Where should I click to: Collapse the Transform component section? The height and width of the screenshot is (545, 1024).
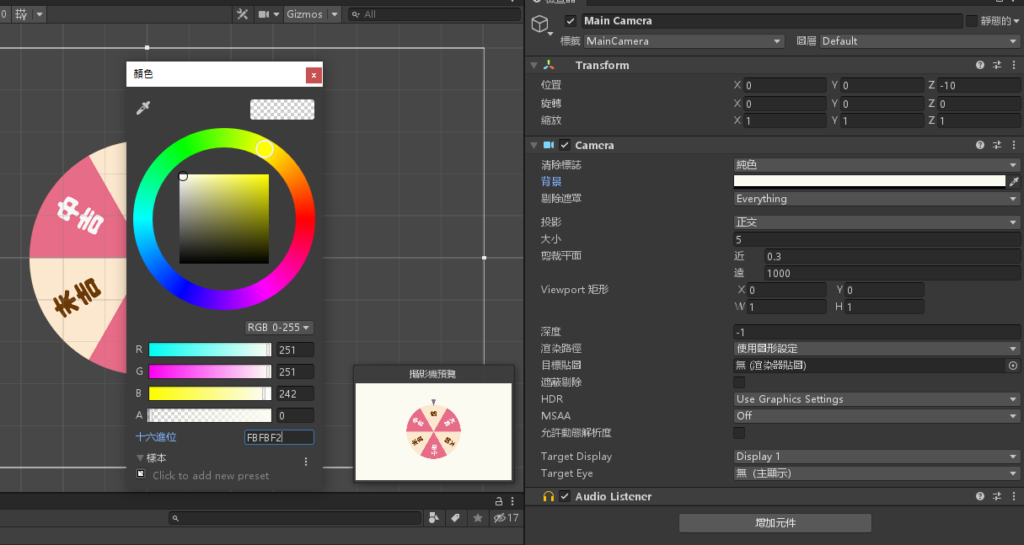[534, 65]
